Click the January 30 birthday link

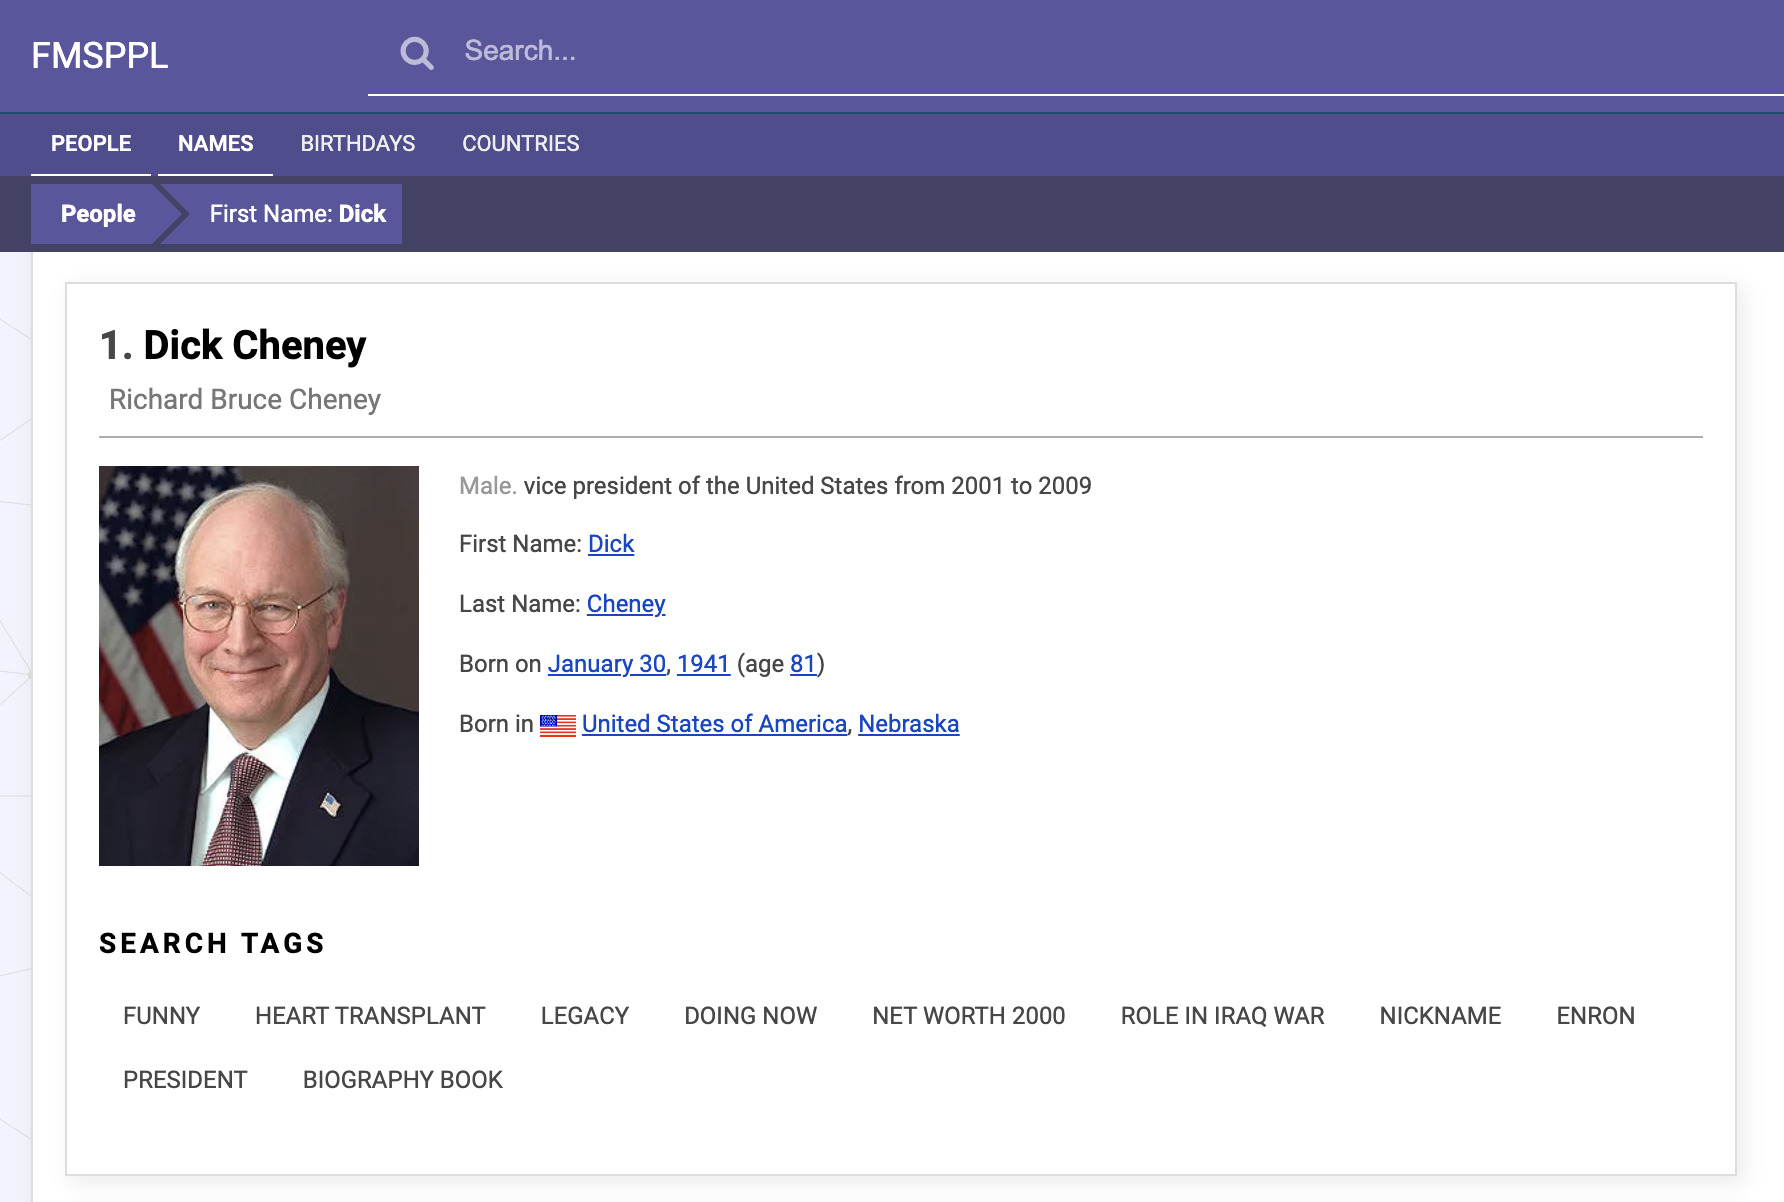[x=606, y=663]
